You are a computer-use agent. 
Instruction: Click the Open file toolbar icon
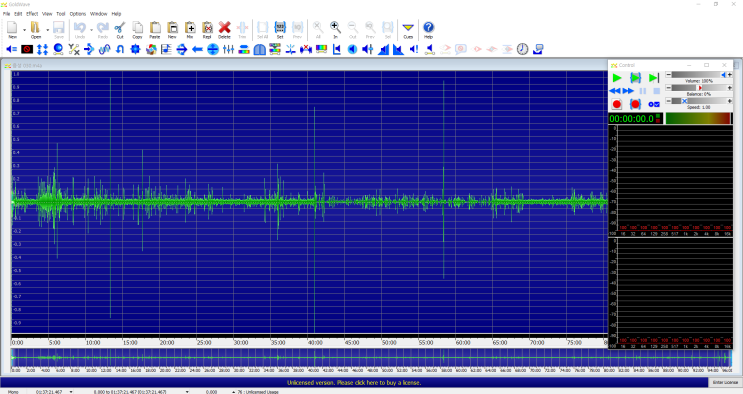(x=36, y=29)
